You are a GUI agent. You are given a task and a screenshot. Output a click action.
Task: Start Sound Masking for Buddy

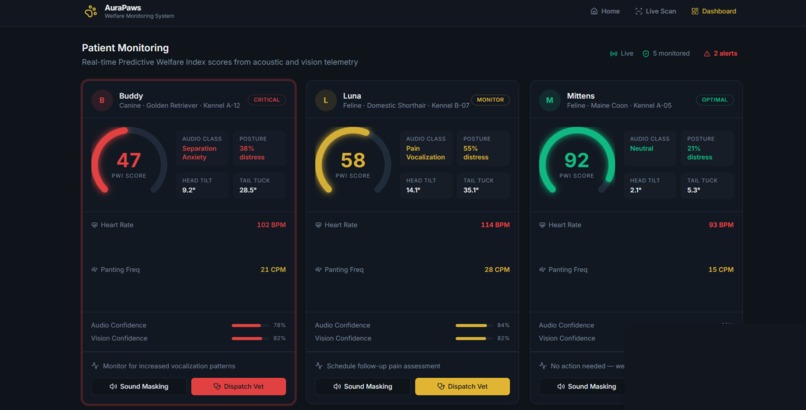point(139,386)
